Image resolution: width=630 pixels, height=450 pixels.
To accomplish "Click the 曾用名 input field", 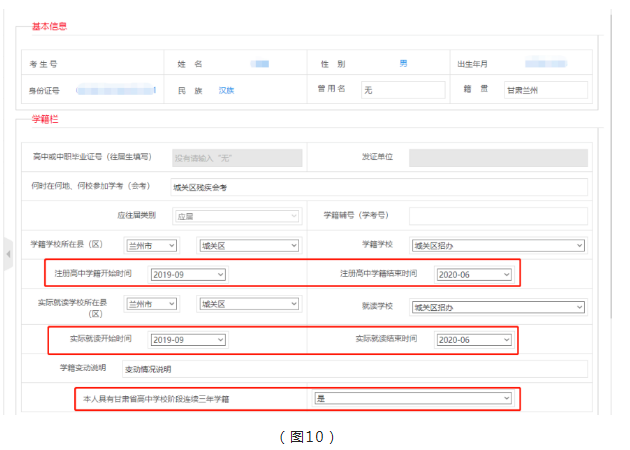I will point(403,90).
